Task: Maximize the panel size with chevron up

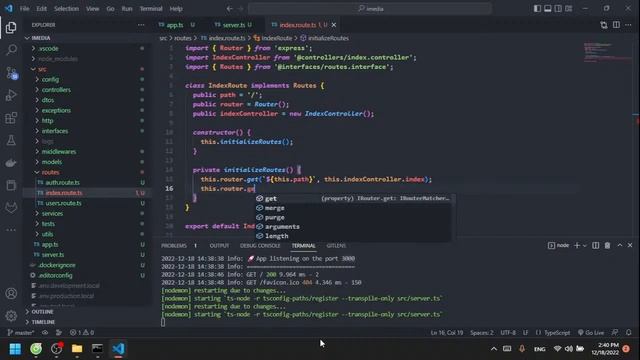Action: 620,245
